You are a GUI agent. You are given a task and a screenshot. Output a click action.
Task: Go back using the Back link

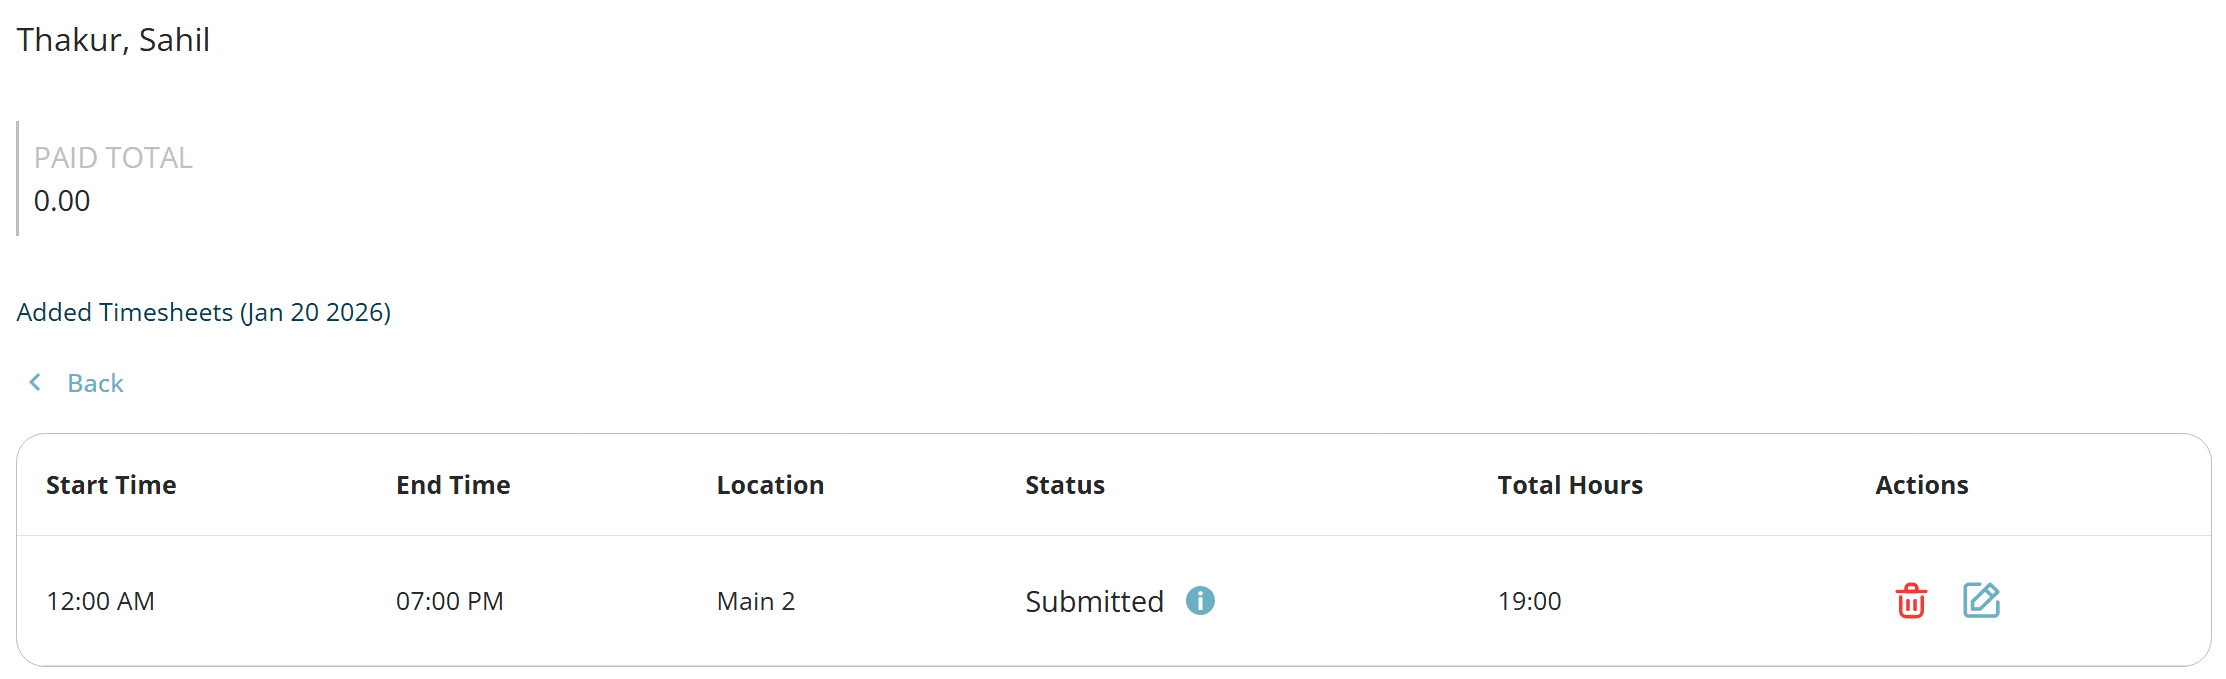click(x=95, y=383)
